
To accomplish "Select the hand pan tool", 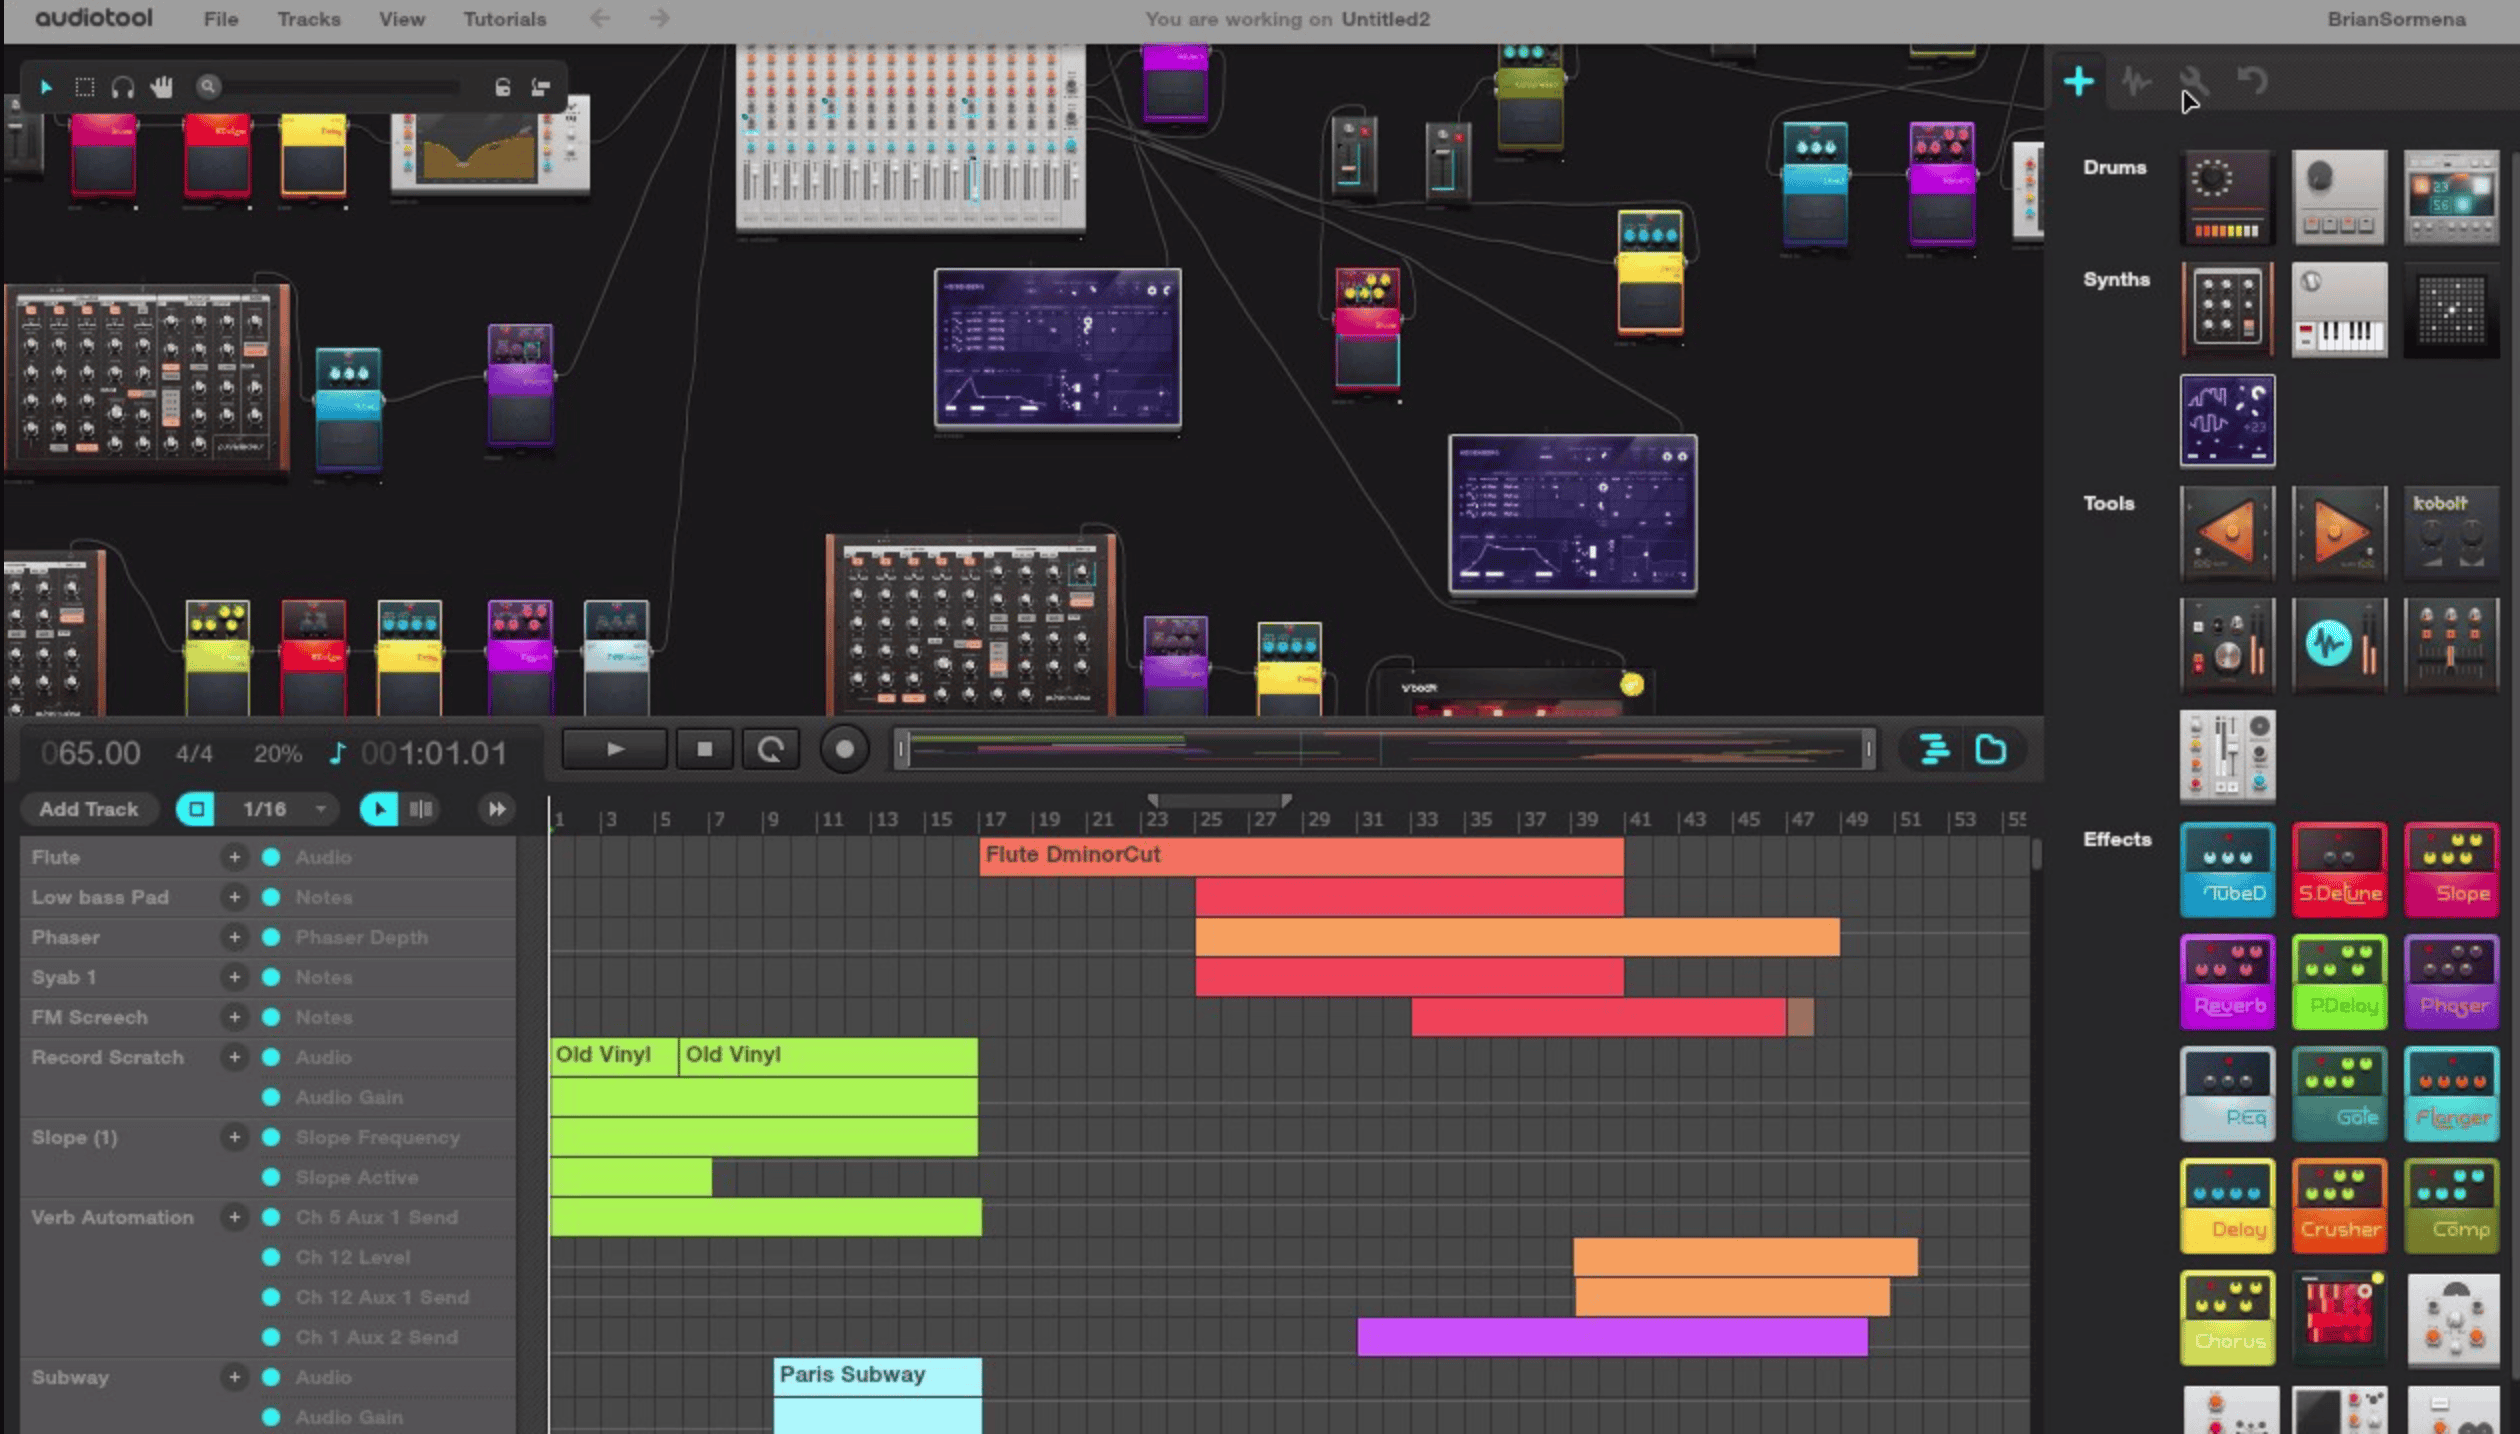I will click(x=161, y=88).
